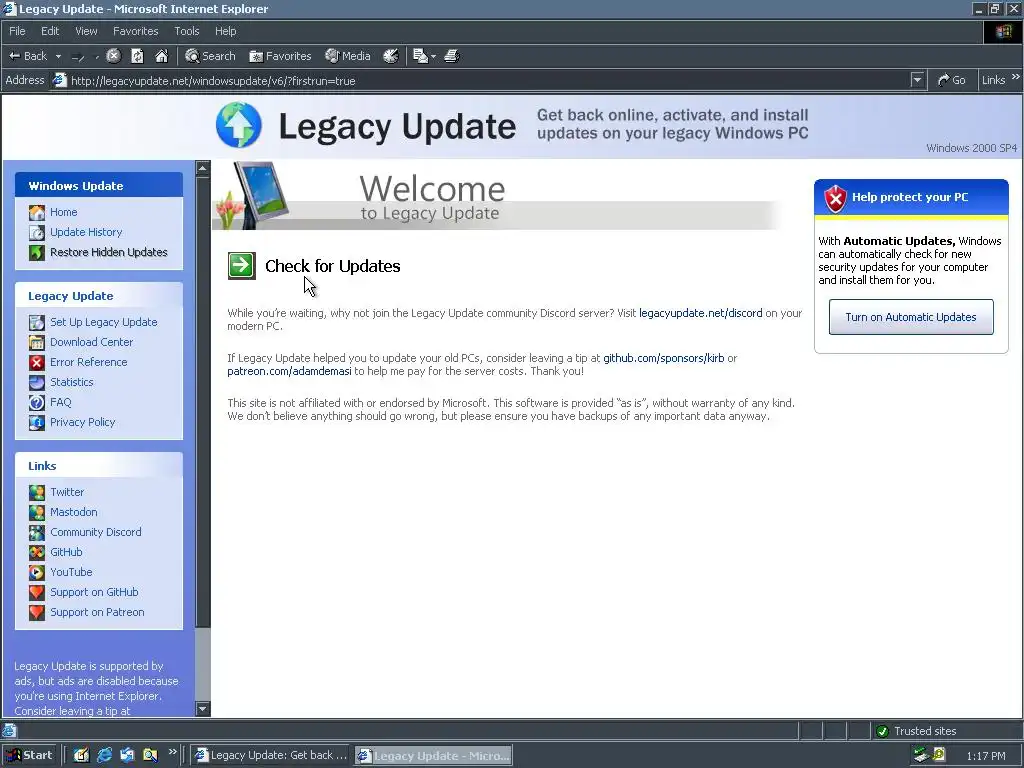This screenshot has width=1024, height=768.
Task: Click the Legacy Update globe logo
Action: 239,125
